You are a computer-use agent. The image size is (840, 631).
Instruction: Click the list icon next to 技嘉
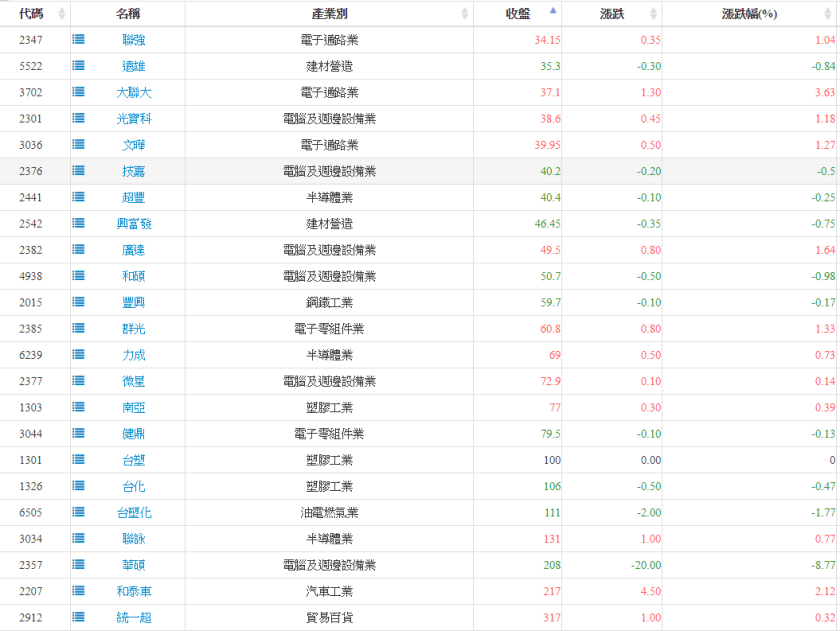(x=79, y=171)
